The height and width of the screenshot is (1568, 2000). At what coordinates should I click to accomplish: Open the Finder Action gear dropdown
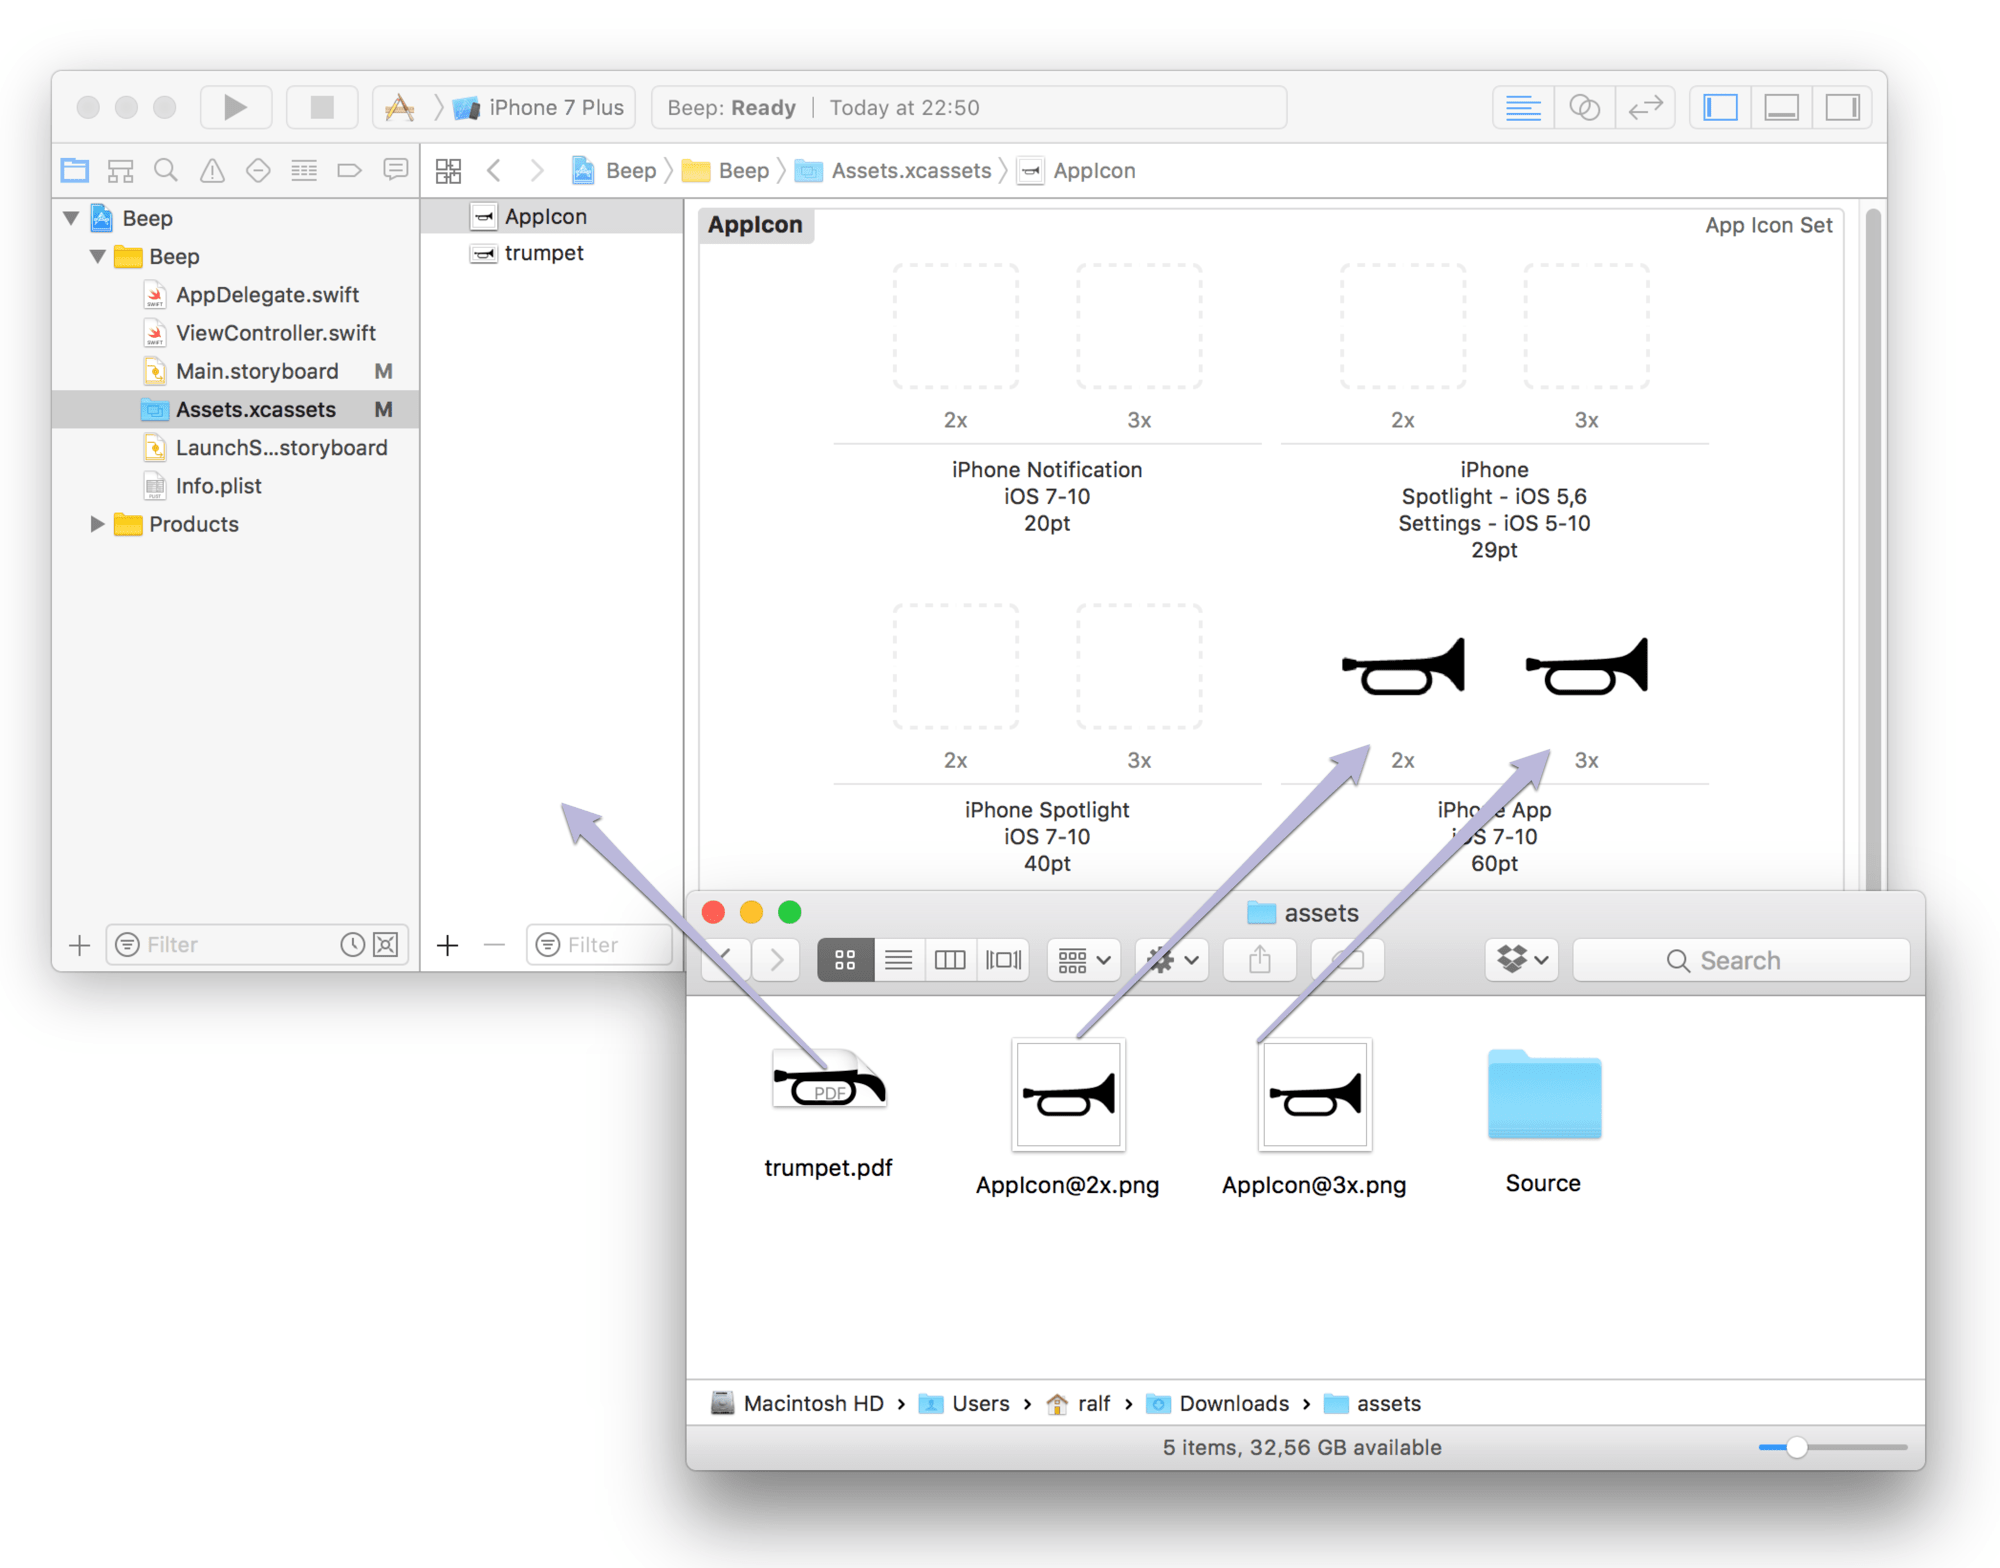[1172, 960]
